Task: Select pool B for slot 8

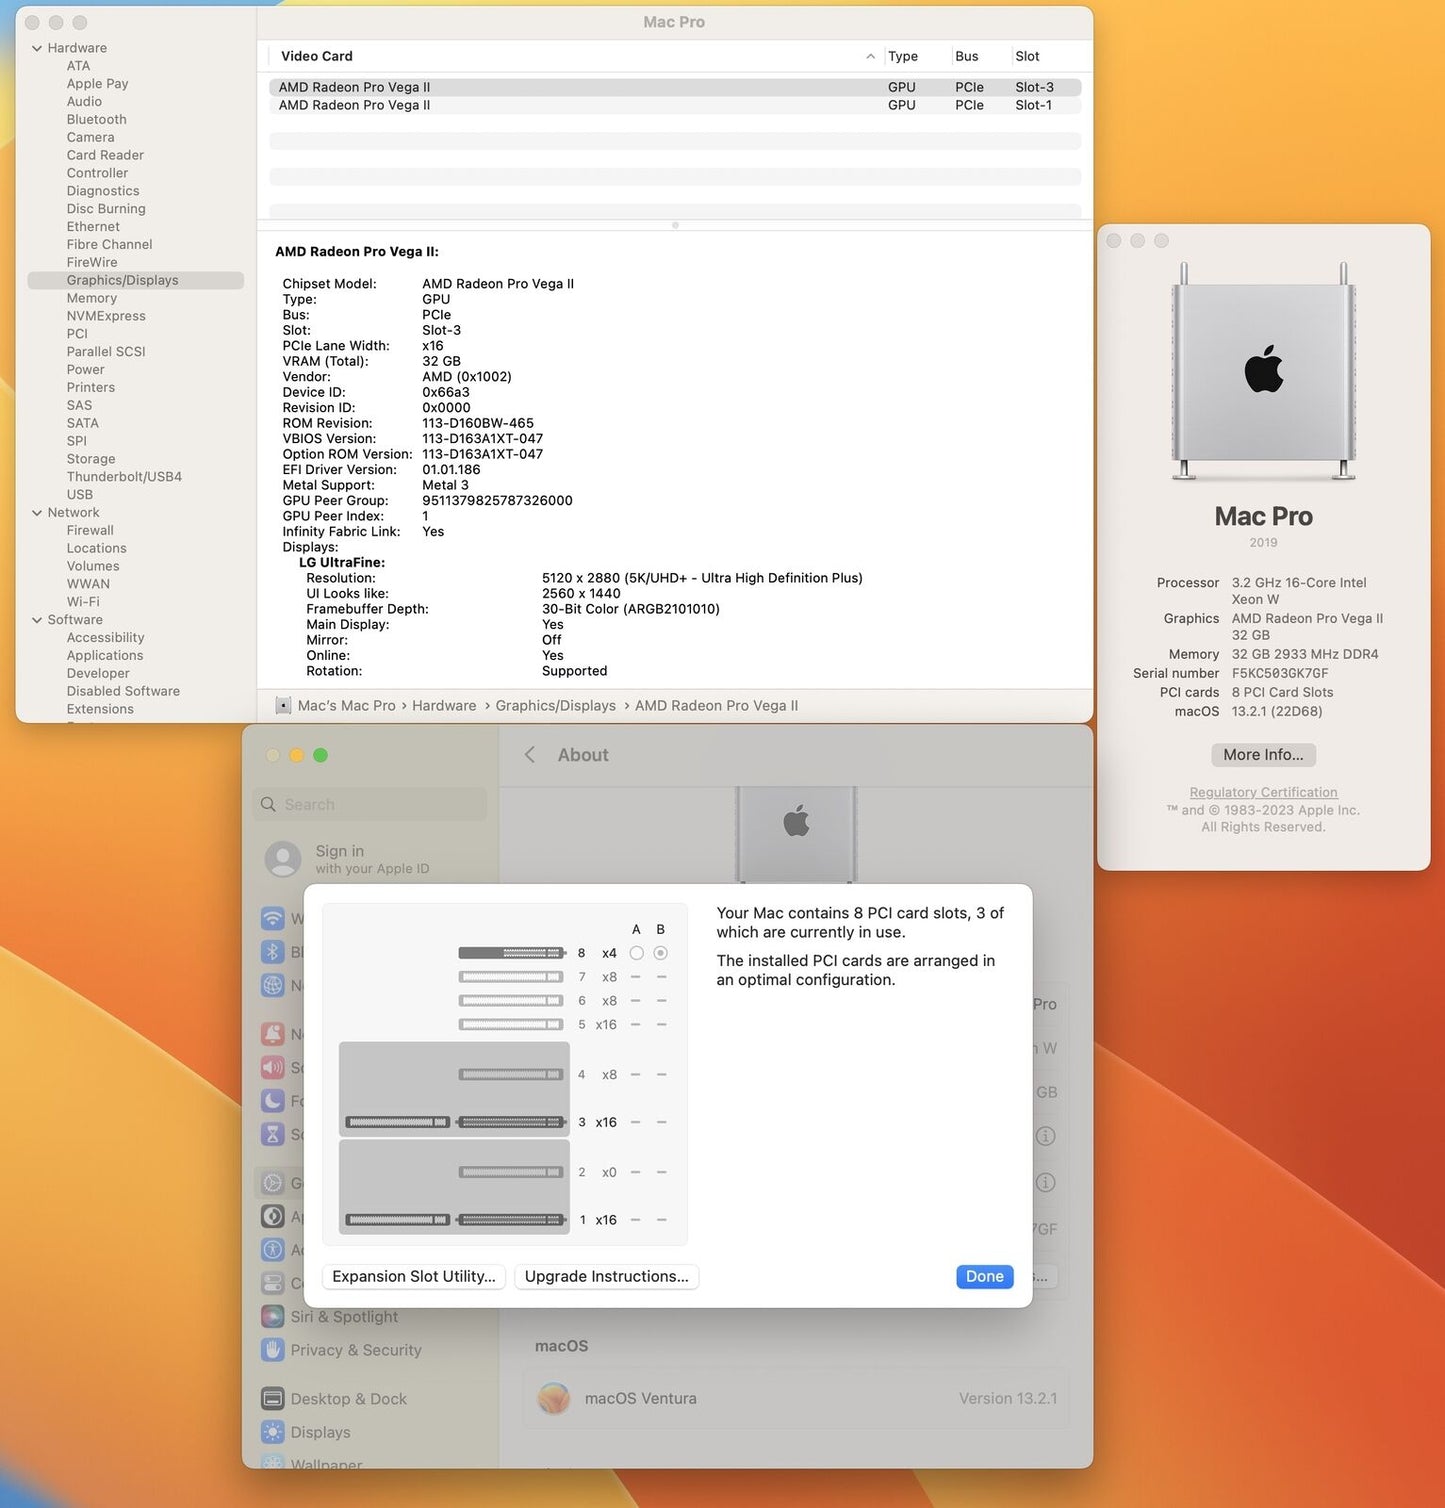Action: (660, 954)
